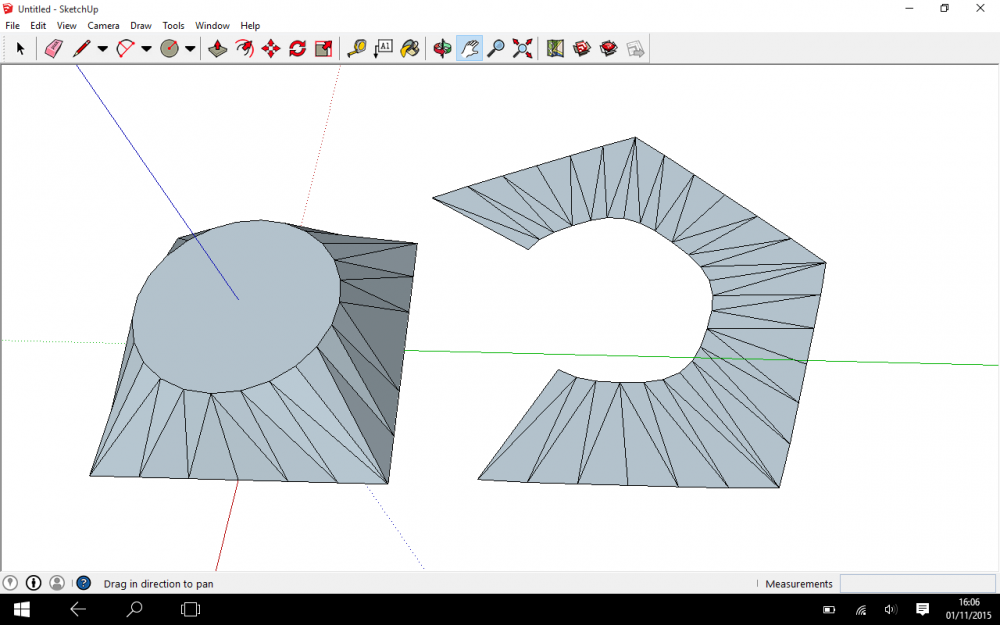Open the Wi-Fi network tray icon

tap(860, 610)
